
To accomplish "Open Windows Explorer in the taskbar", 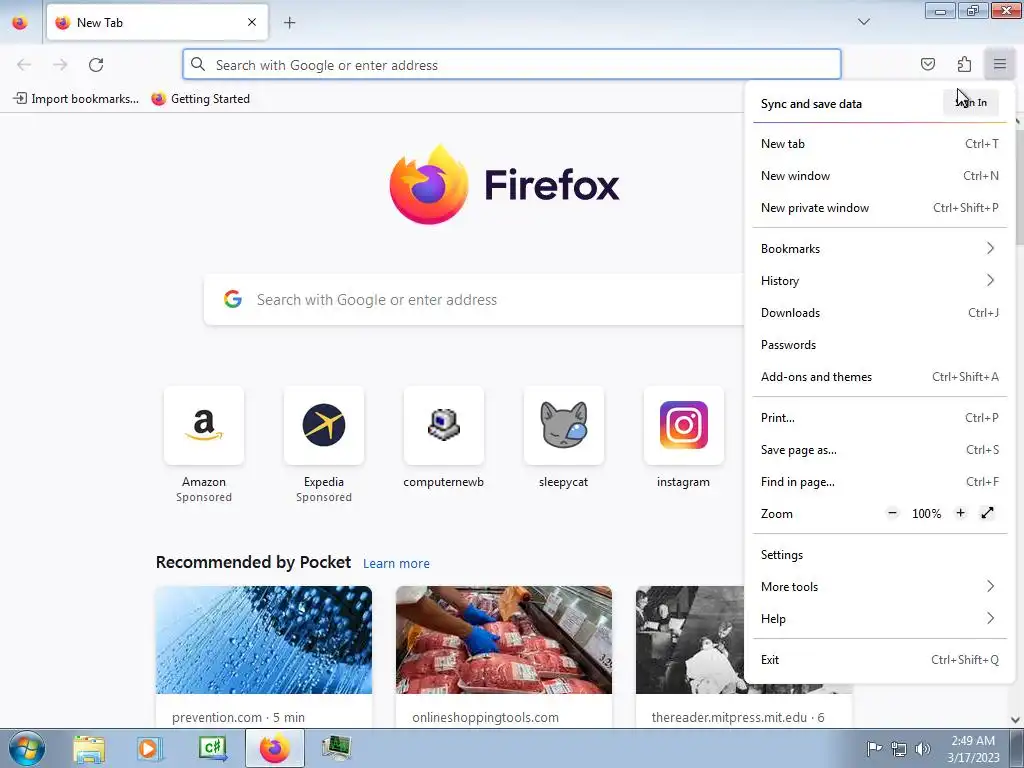I will click(89, 749).
